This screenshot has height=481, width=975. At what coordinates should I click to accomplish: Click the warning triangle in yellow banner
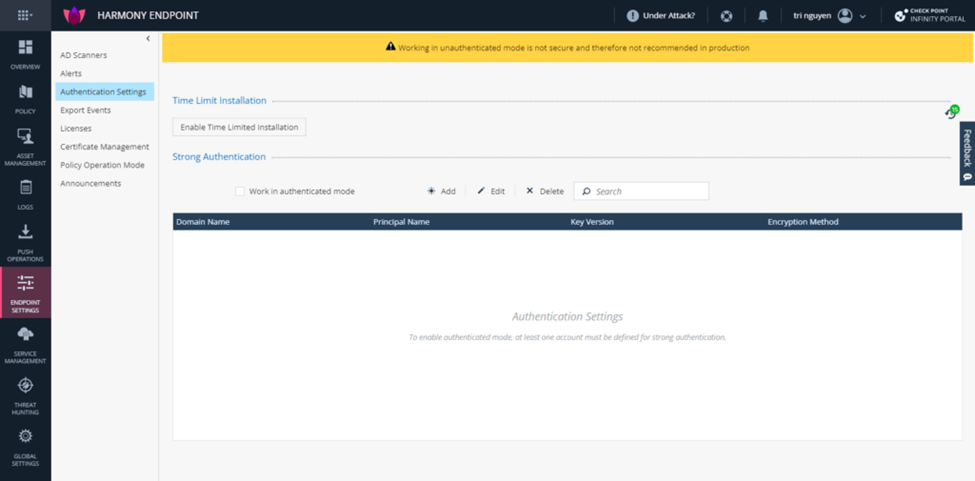(x=390, y=47)
